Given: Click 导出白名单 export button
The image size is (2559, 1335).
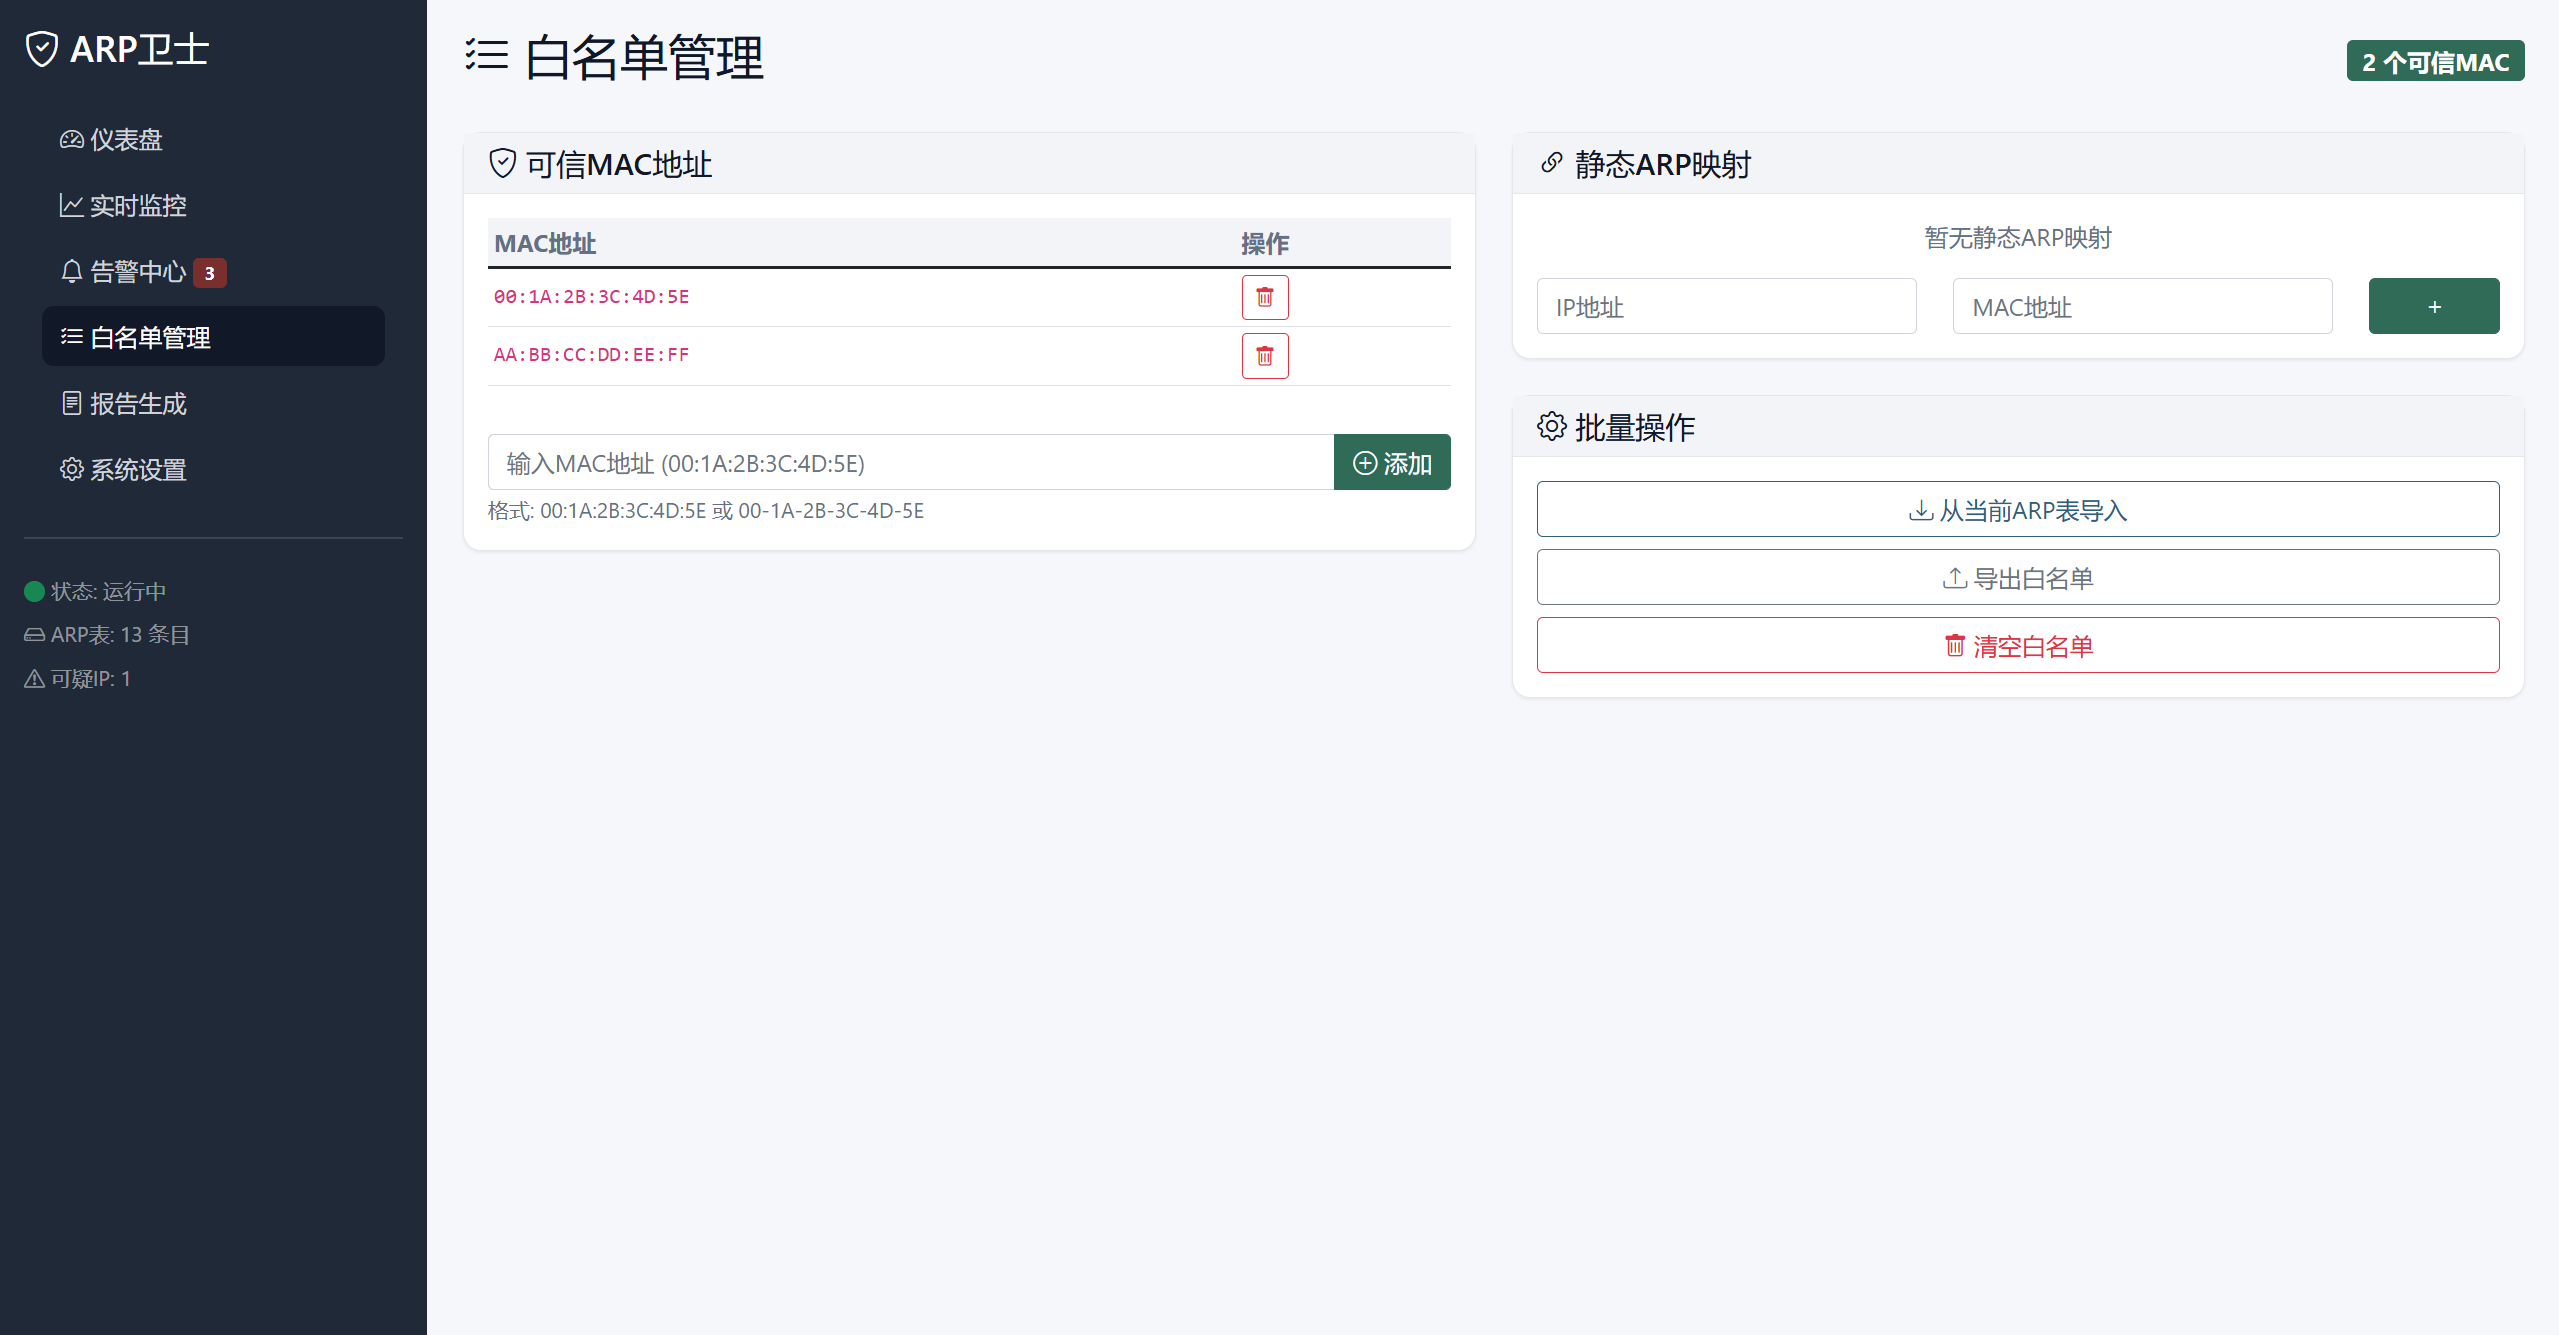Looking at the screenshot, I should [2017, 578].
